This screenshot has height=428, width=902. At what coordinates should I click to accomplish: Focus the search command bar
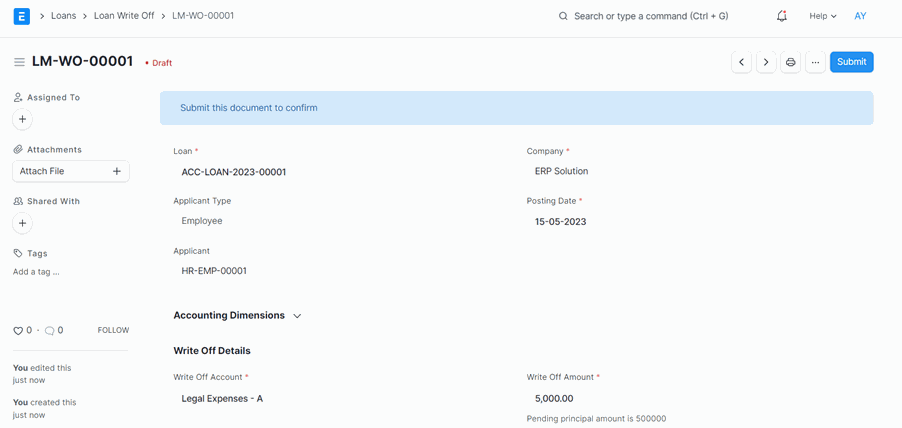click(x=651, y=16)
